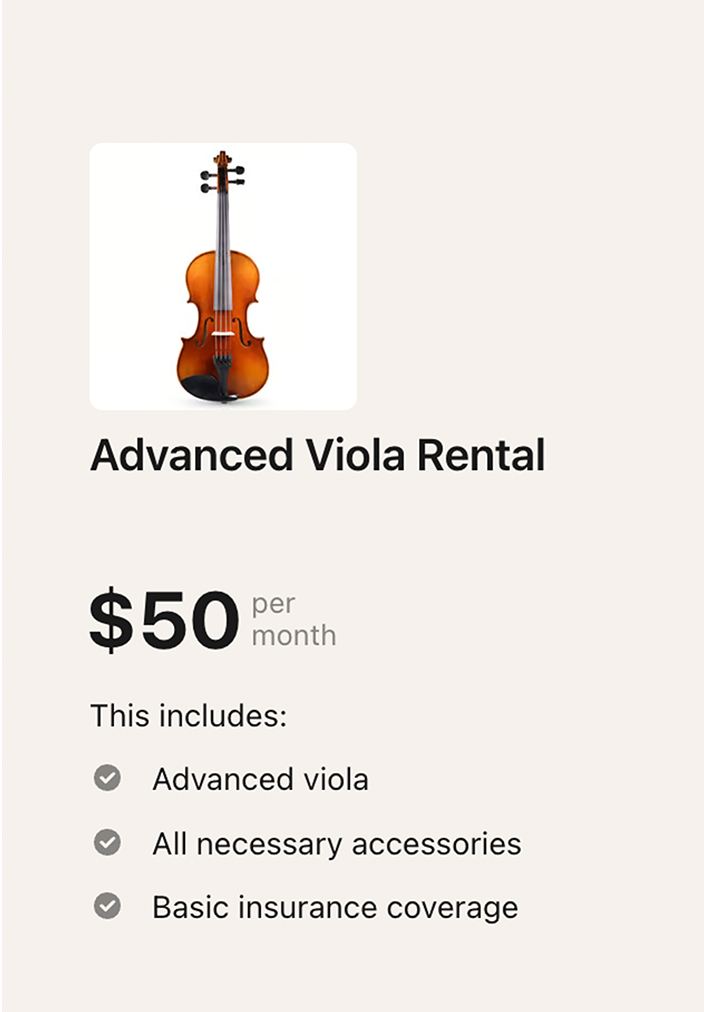704x1012 pixels.
Task: Click the $50 price amount
Action: coord(164,621)
